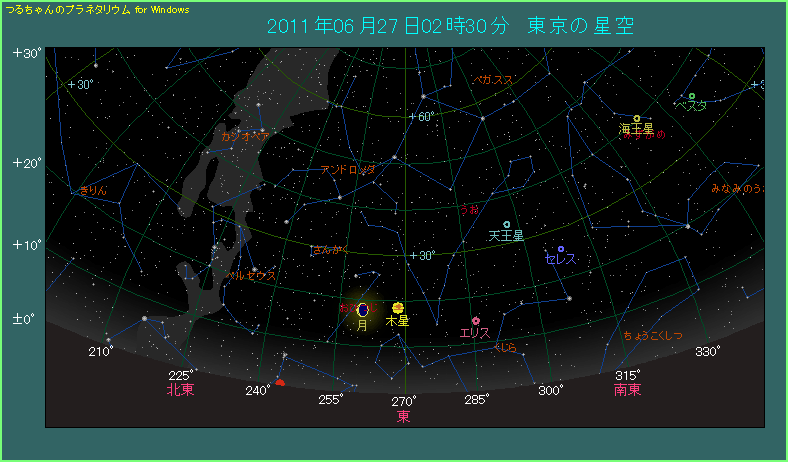Viewport: 788px width, 462px height.
Task: Click the 東 direction label below 270°
Action: tap(403, 416)
